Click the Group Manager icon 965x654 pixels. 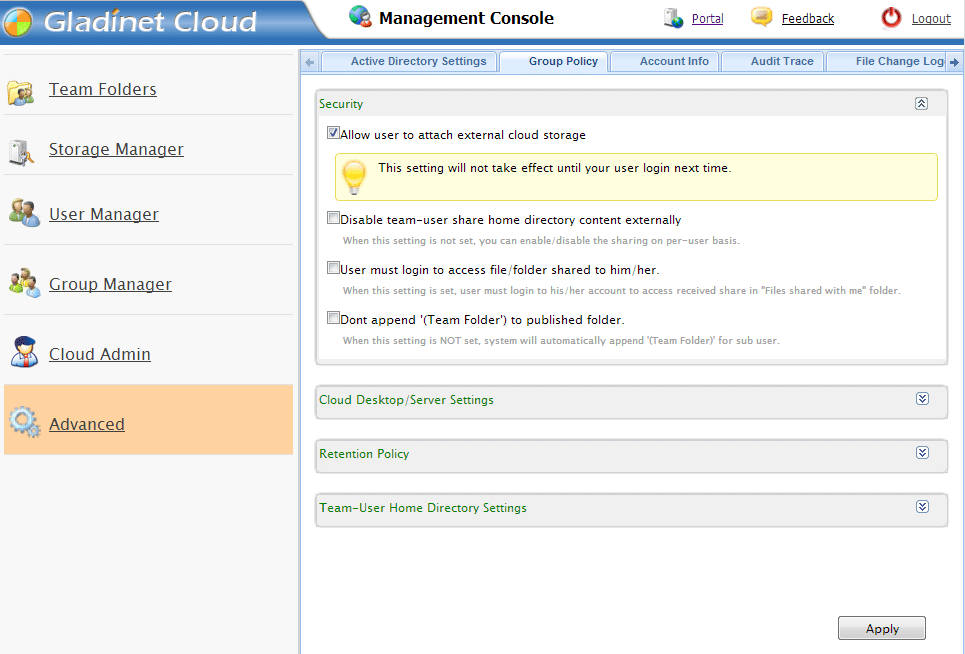[23, 283]
